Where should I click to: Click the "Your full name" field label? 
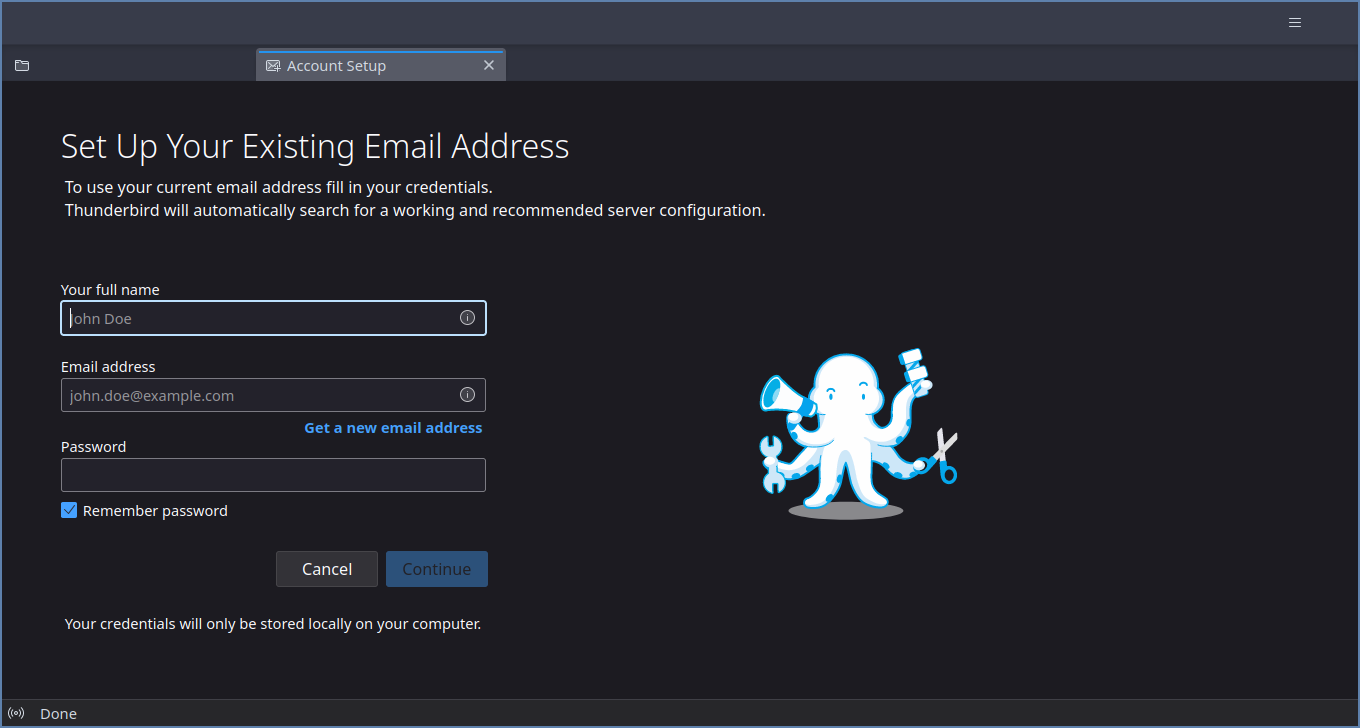(110, 290)
